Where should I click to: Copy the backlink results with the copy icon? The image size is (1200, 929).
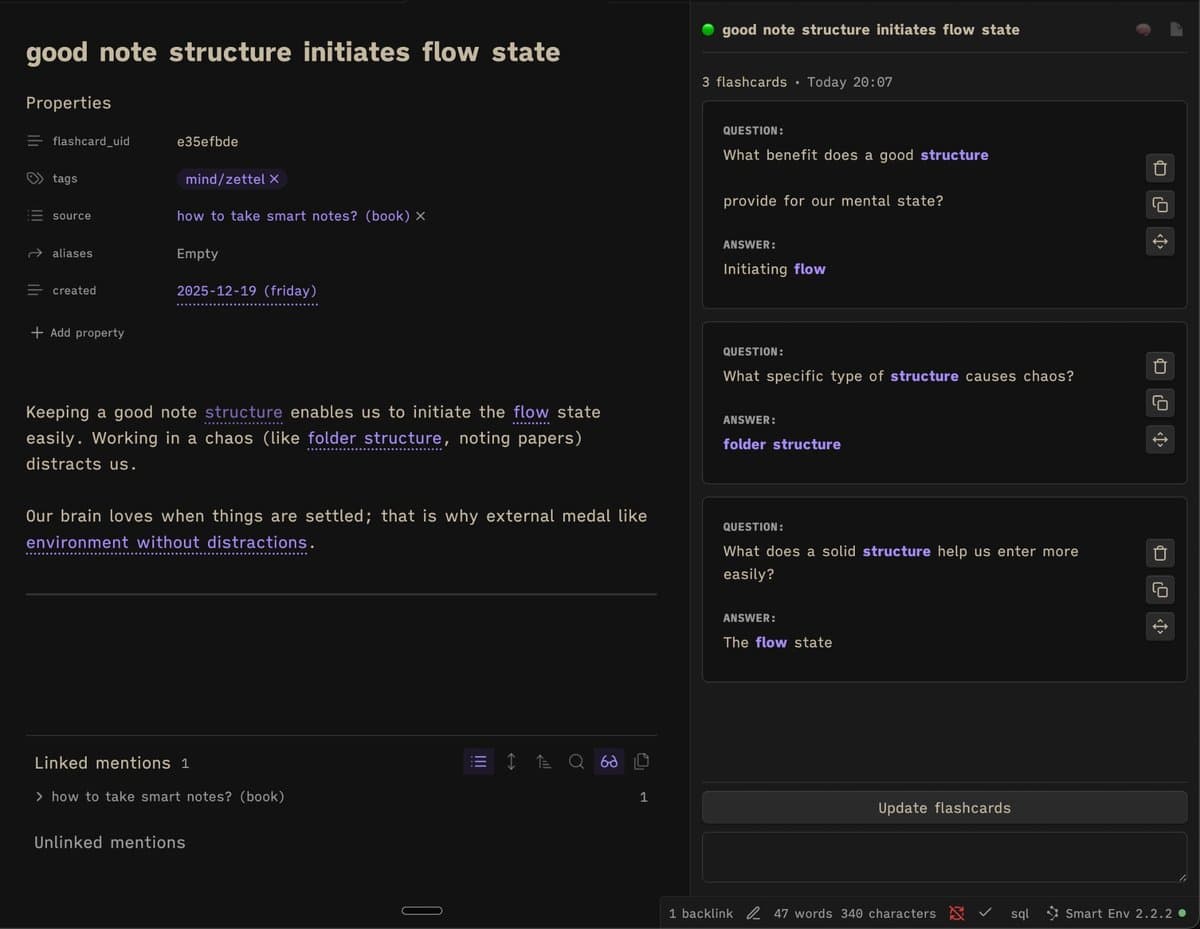[x=642, y=762]
